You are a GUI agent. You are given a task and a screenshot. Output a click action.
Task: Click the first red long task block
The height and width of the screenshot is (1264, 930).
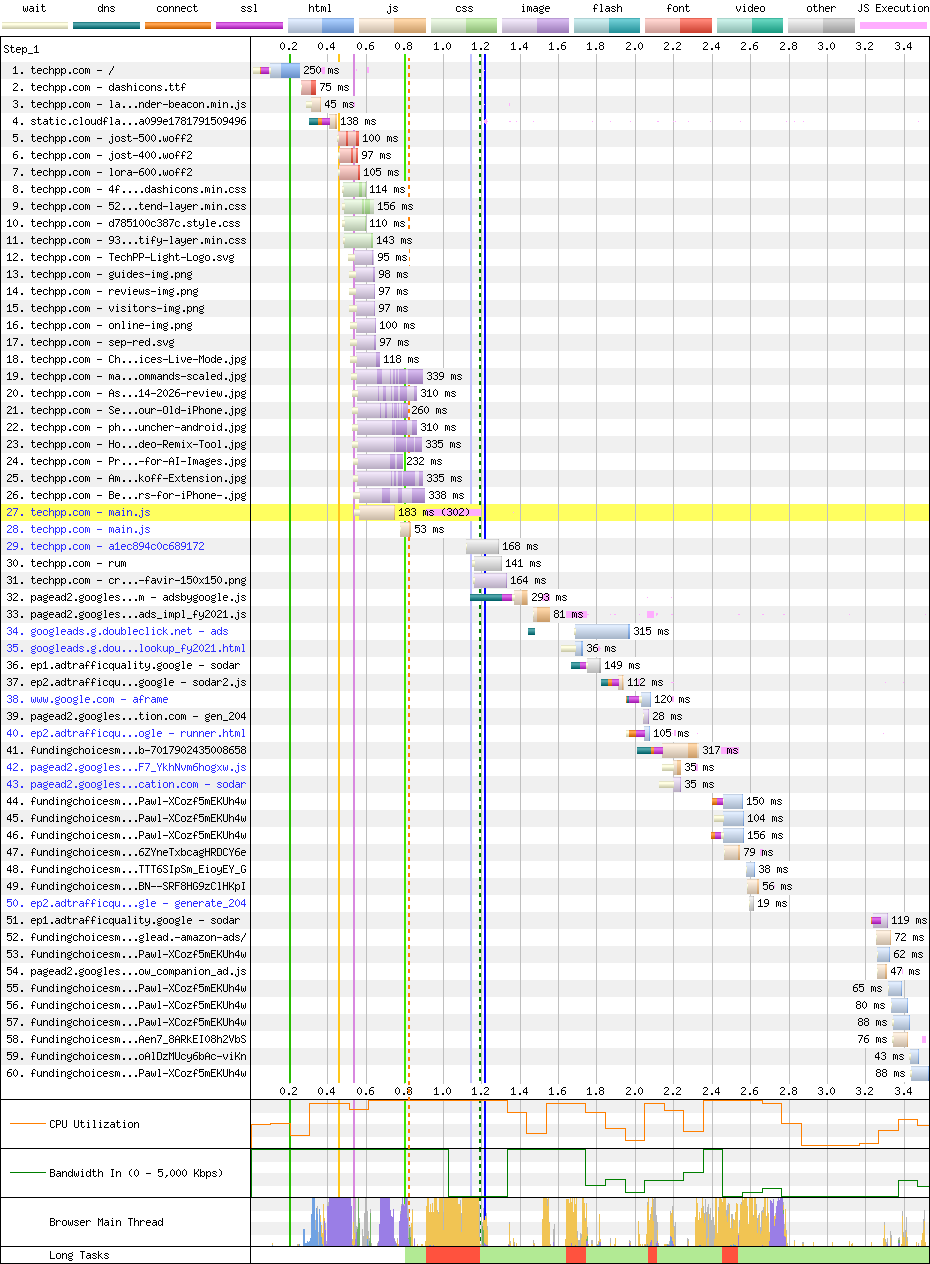[x=453, y=1254]
